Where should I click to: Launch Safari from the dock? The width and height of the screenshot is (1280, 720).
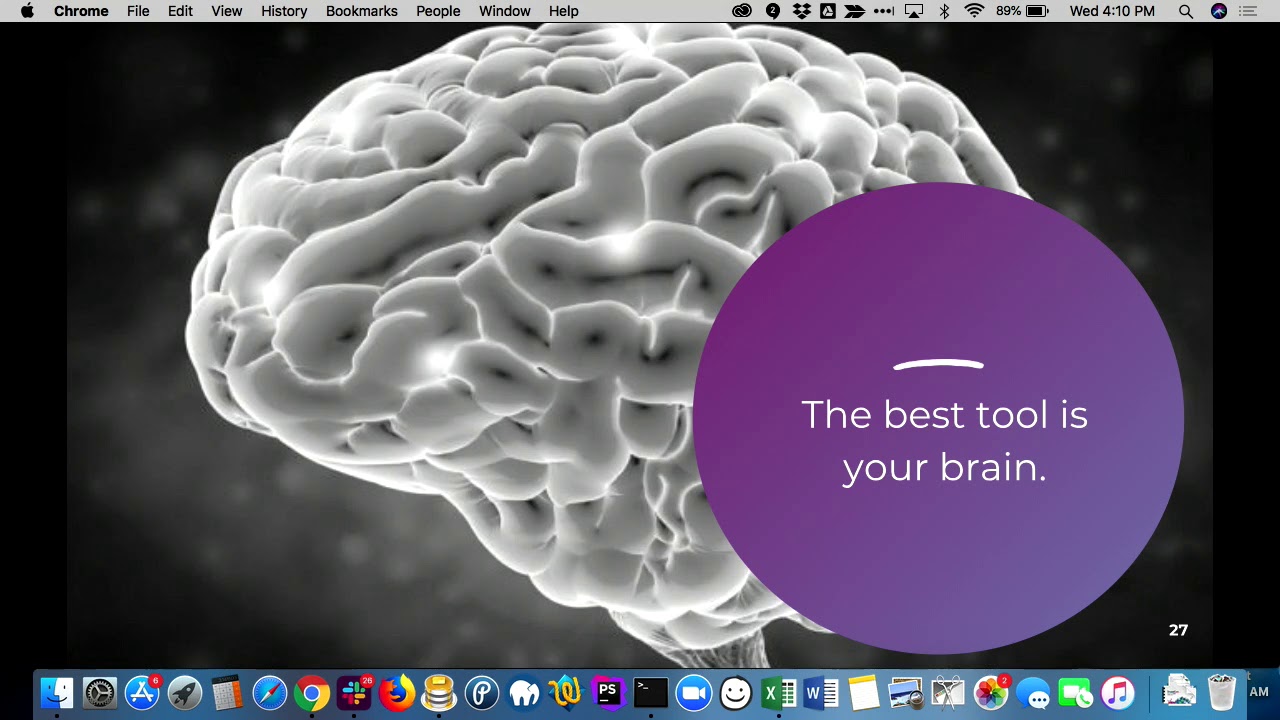[270, 692]
